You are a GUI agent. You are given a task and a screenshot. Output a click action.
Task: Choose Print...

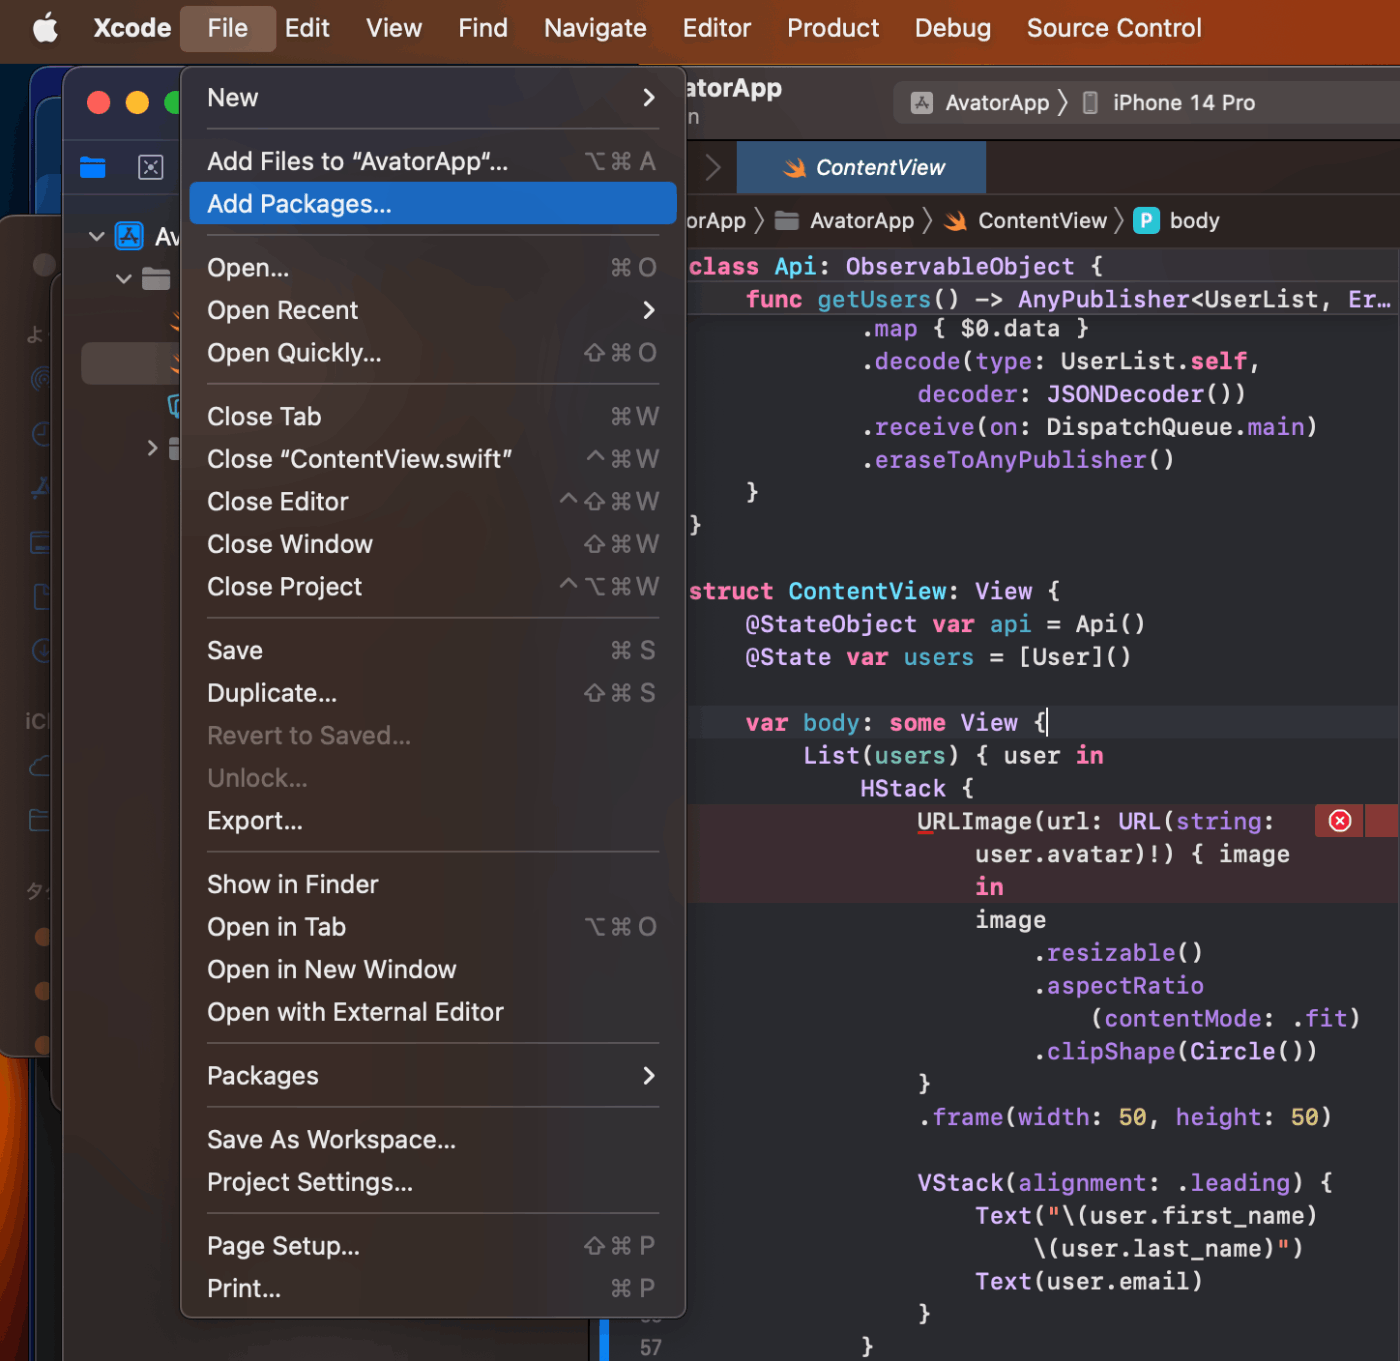(432, 1289)
